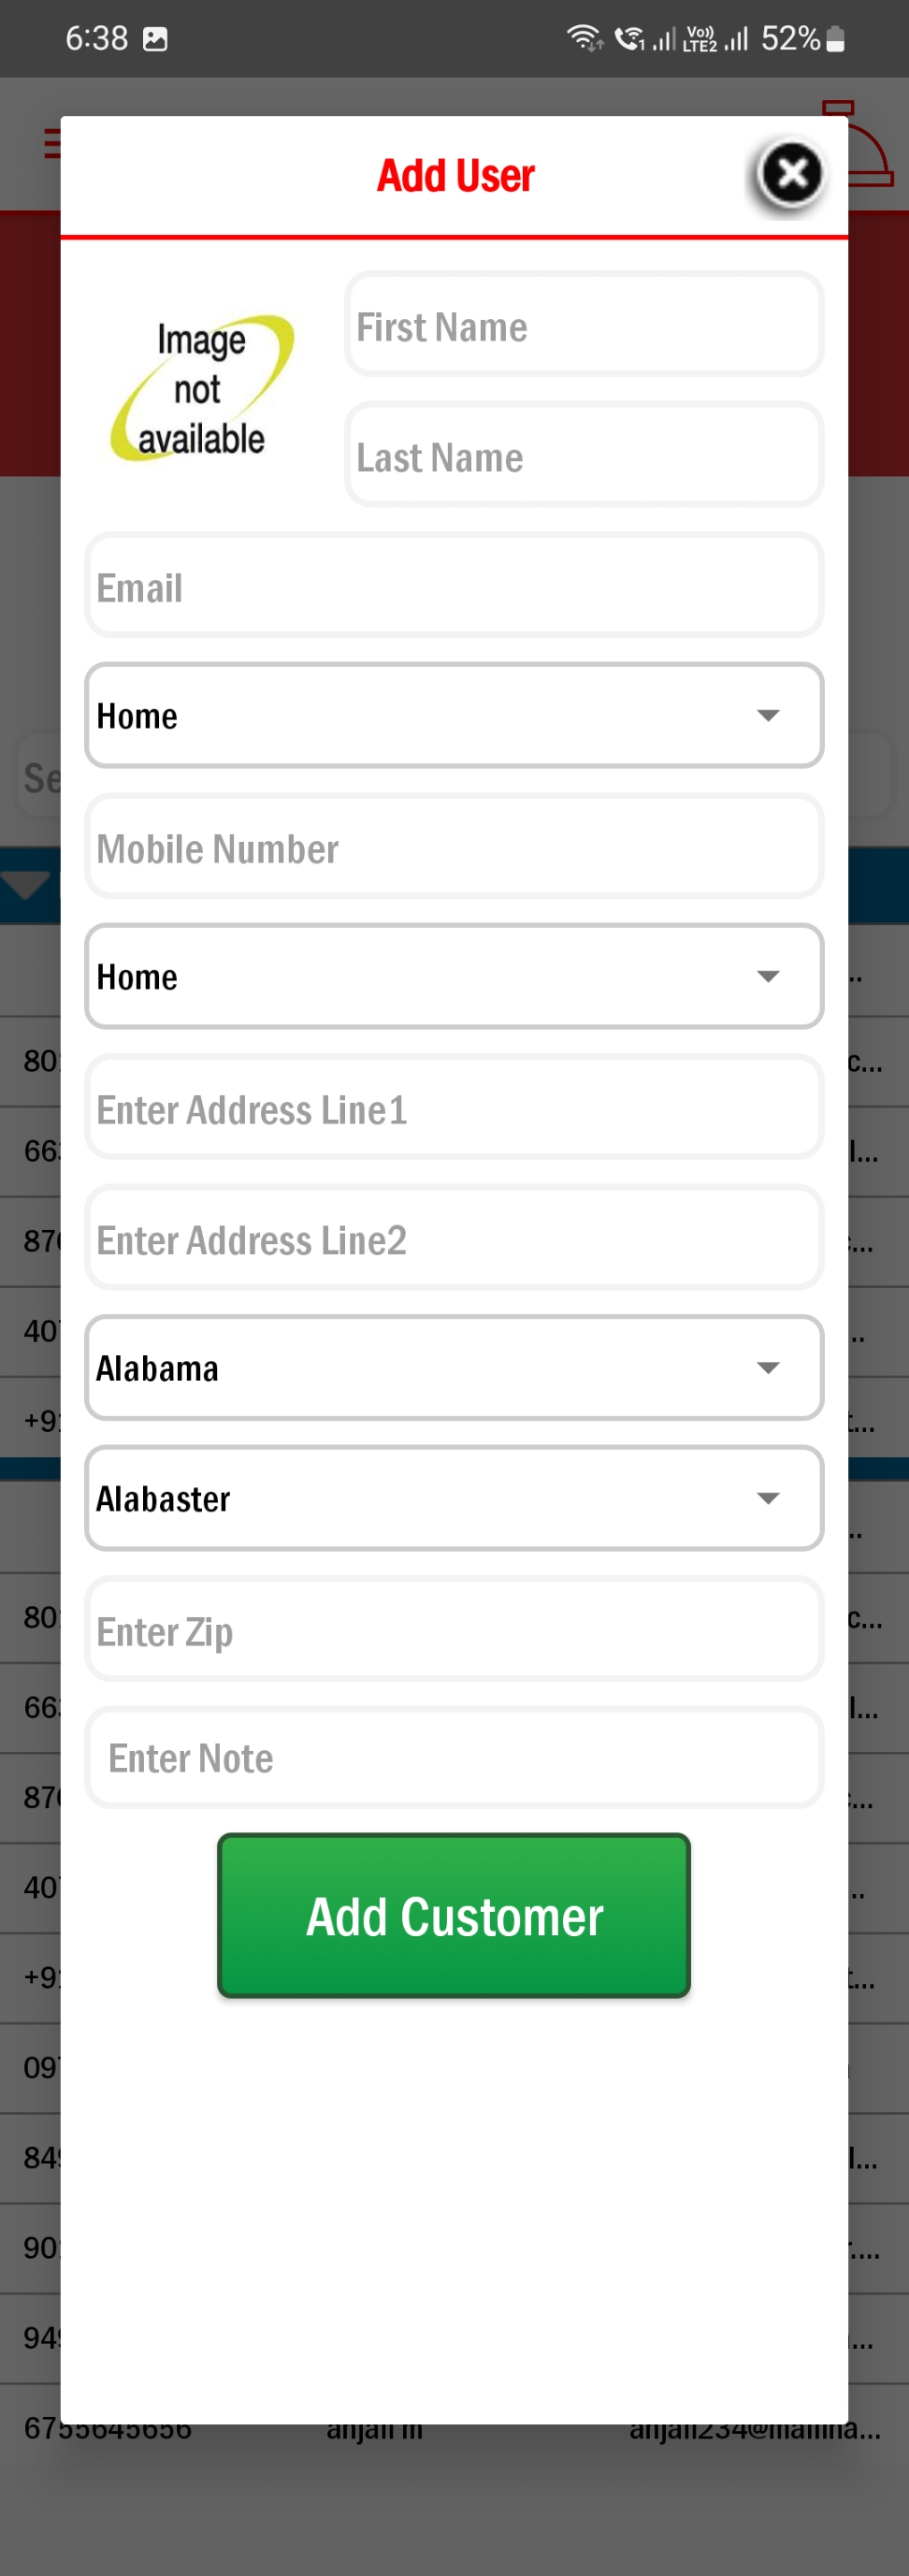Tap the image notification icon beside the clock
909x2576 pixels.
155,39
